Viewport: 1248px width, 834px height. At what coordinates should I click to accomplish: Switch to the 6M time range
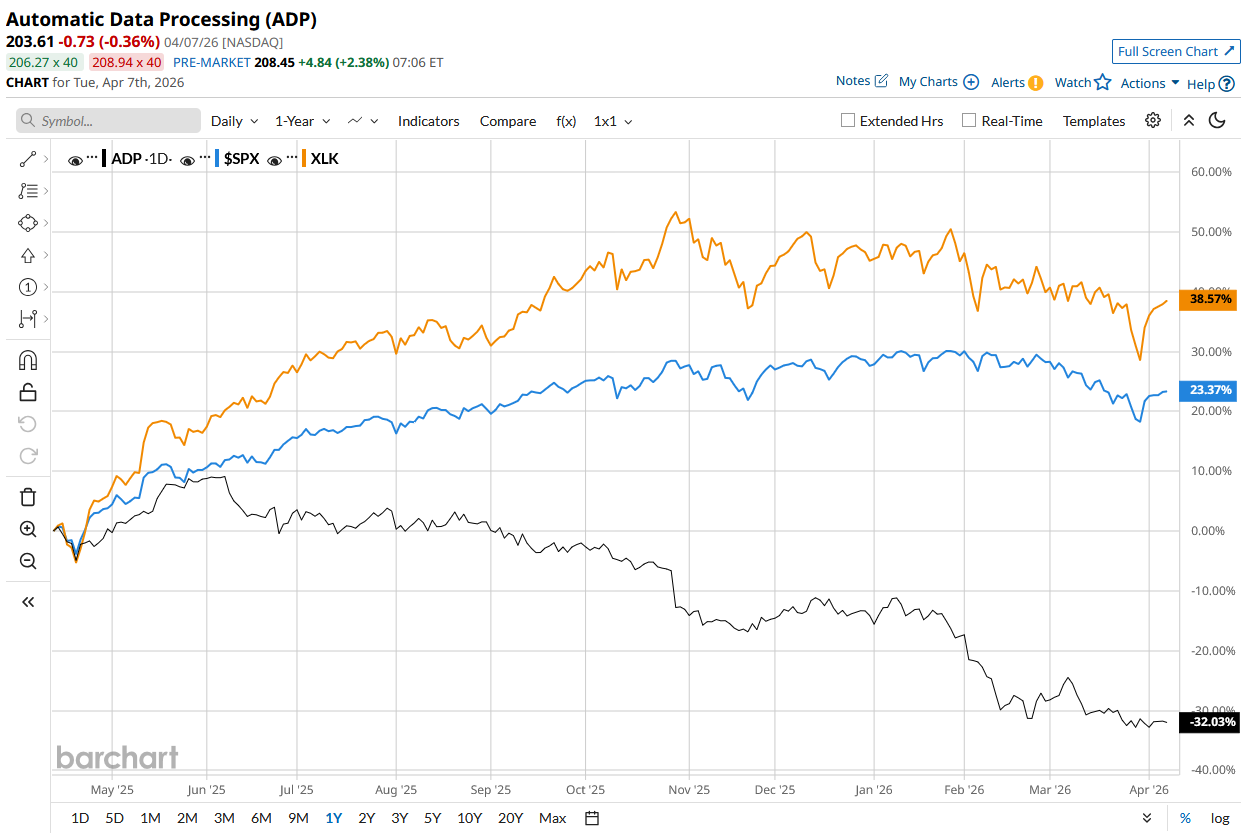261,818
